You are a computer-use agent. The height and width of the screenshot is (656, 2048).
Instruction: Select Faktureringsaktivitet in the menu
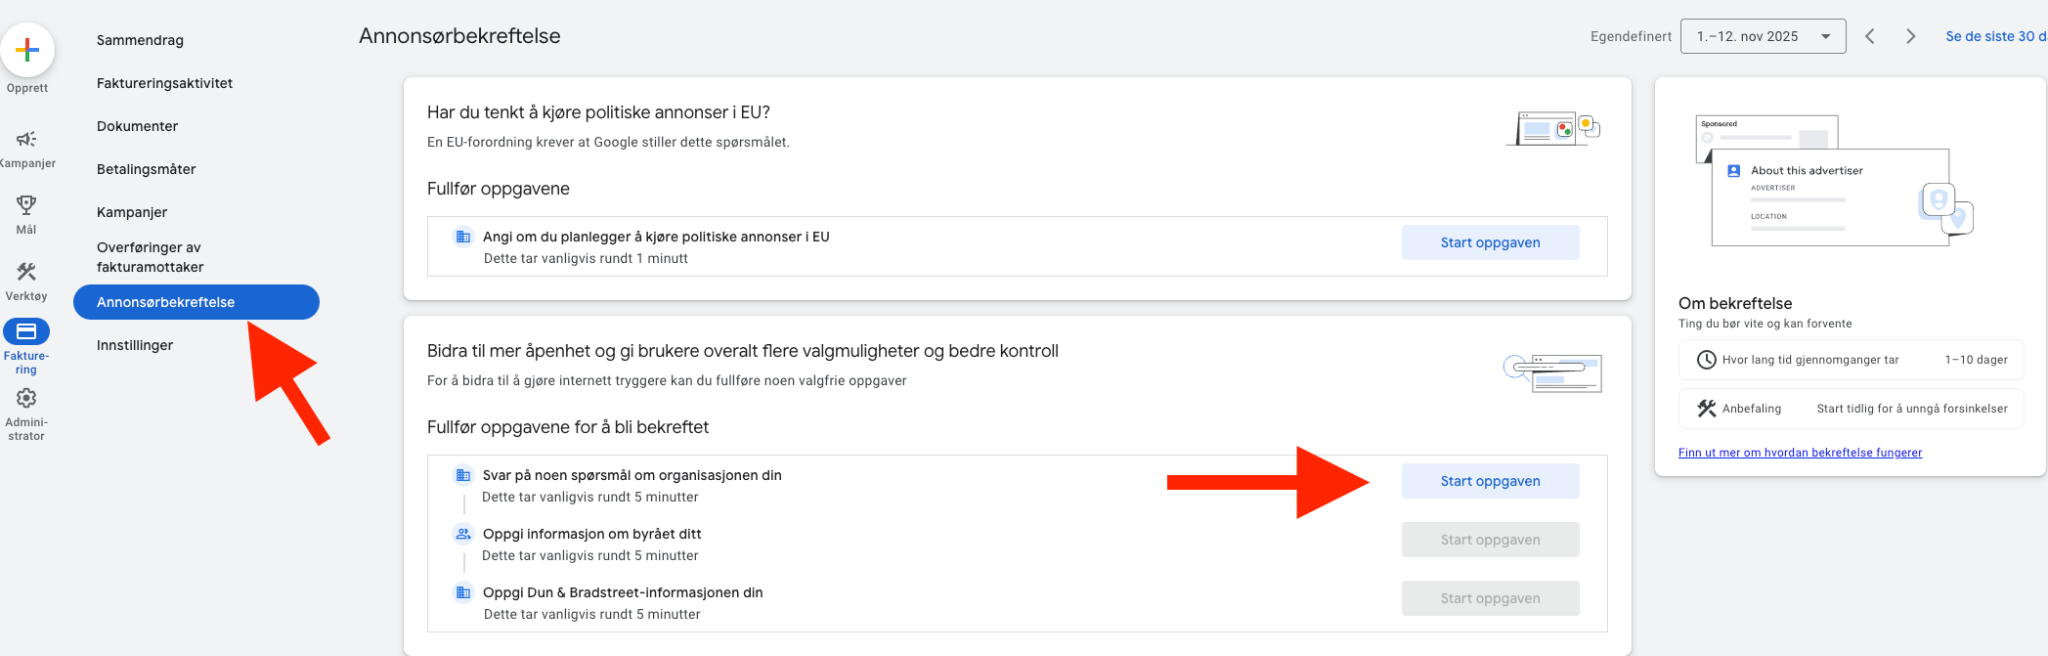tap(165, 83)
